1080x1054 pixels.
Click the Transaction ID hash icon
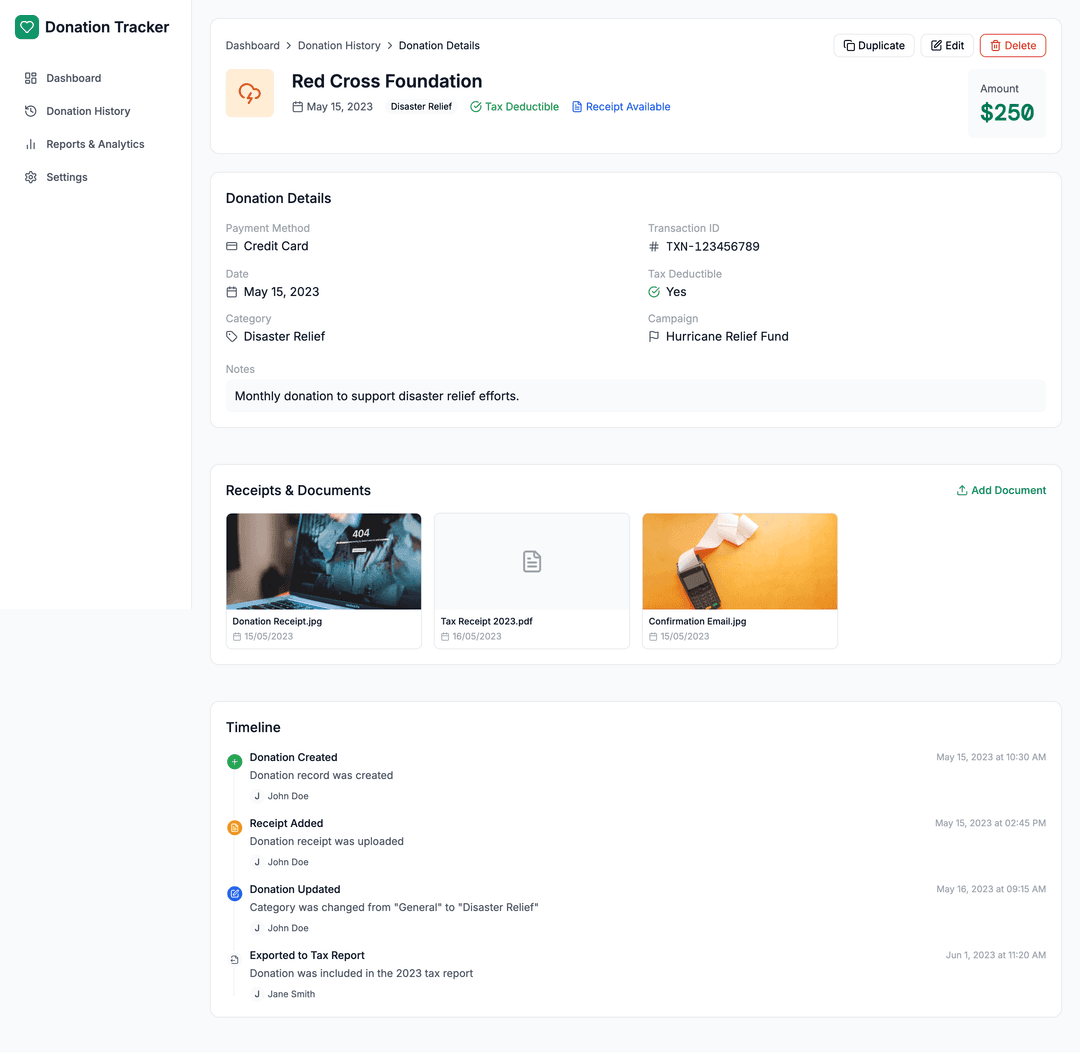pos(654,246)
